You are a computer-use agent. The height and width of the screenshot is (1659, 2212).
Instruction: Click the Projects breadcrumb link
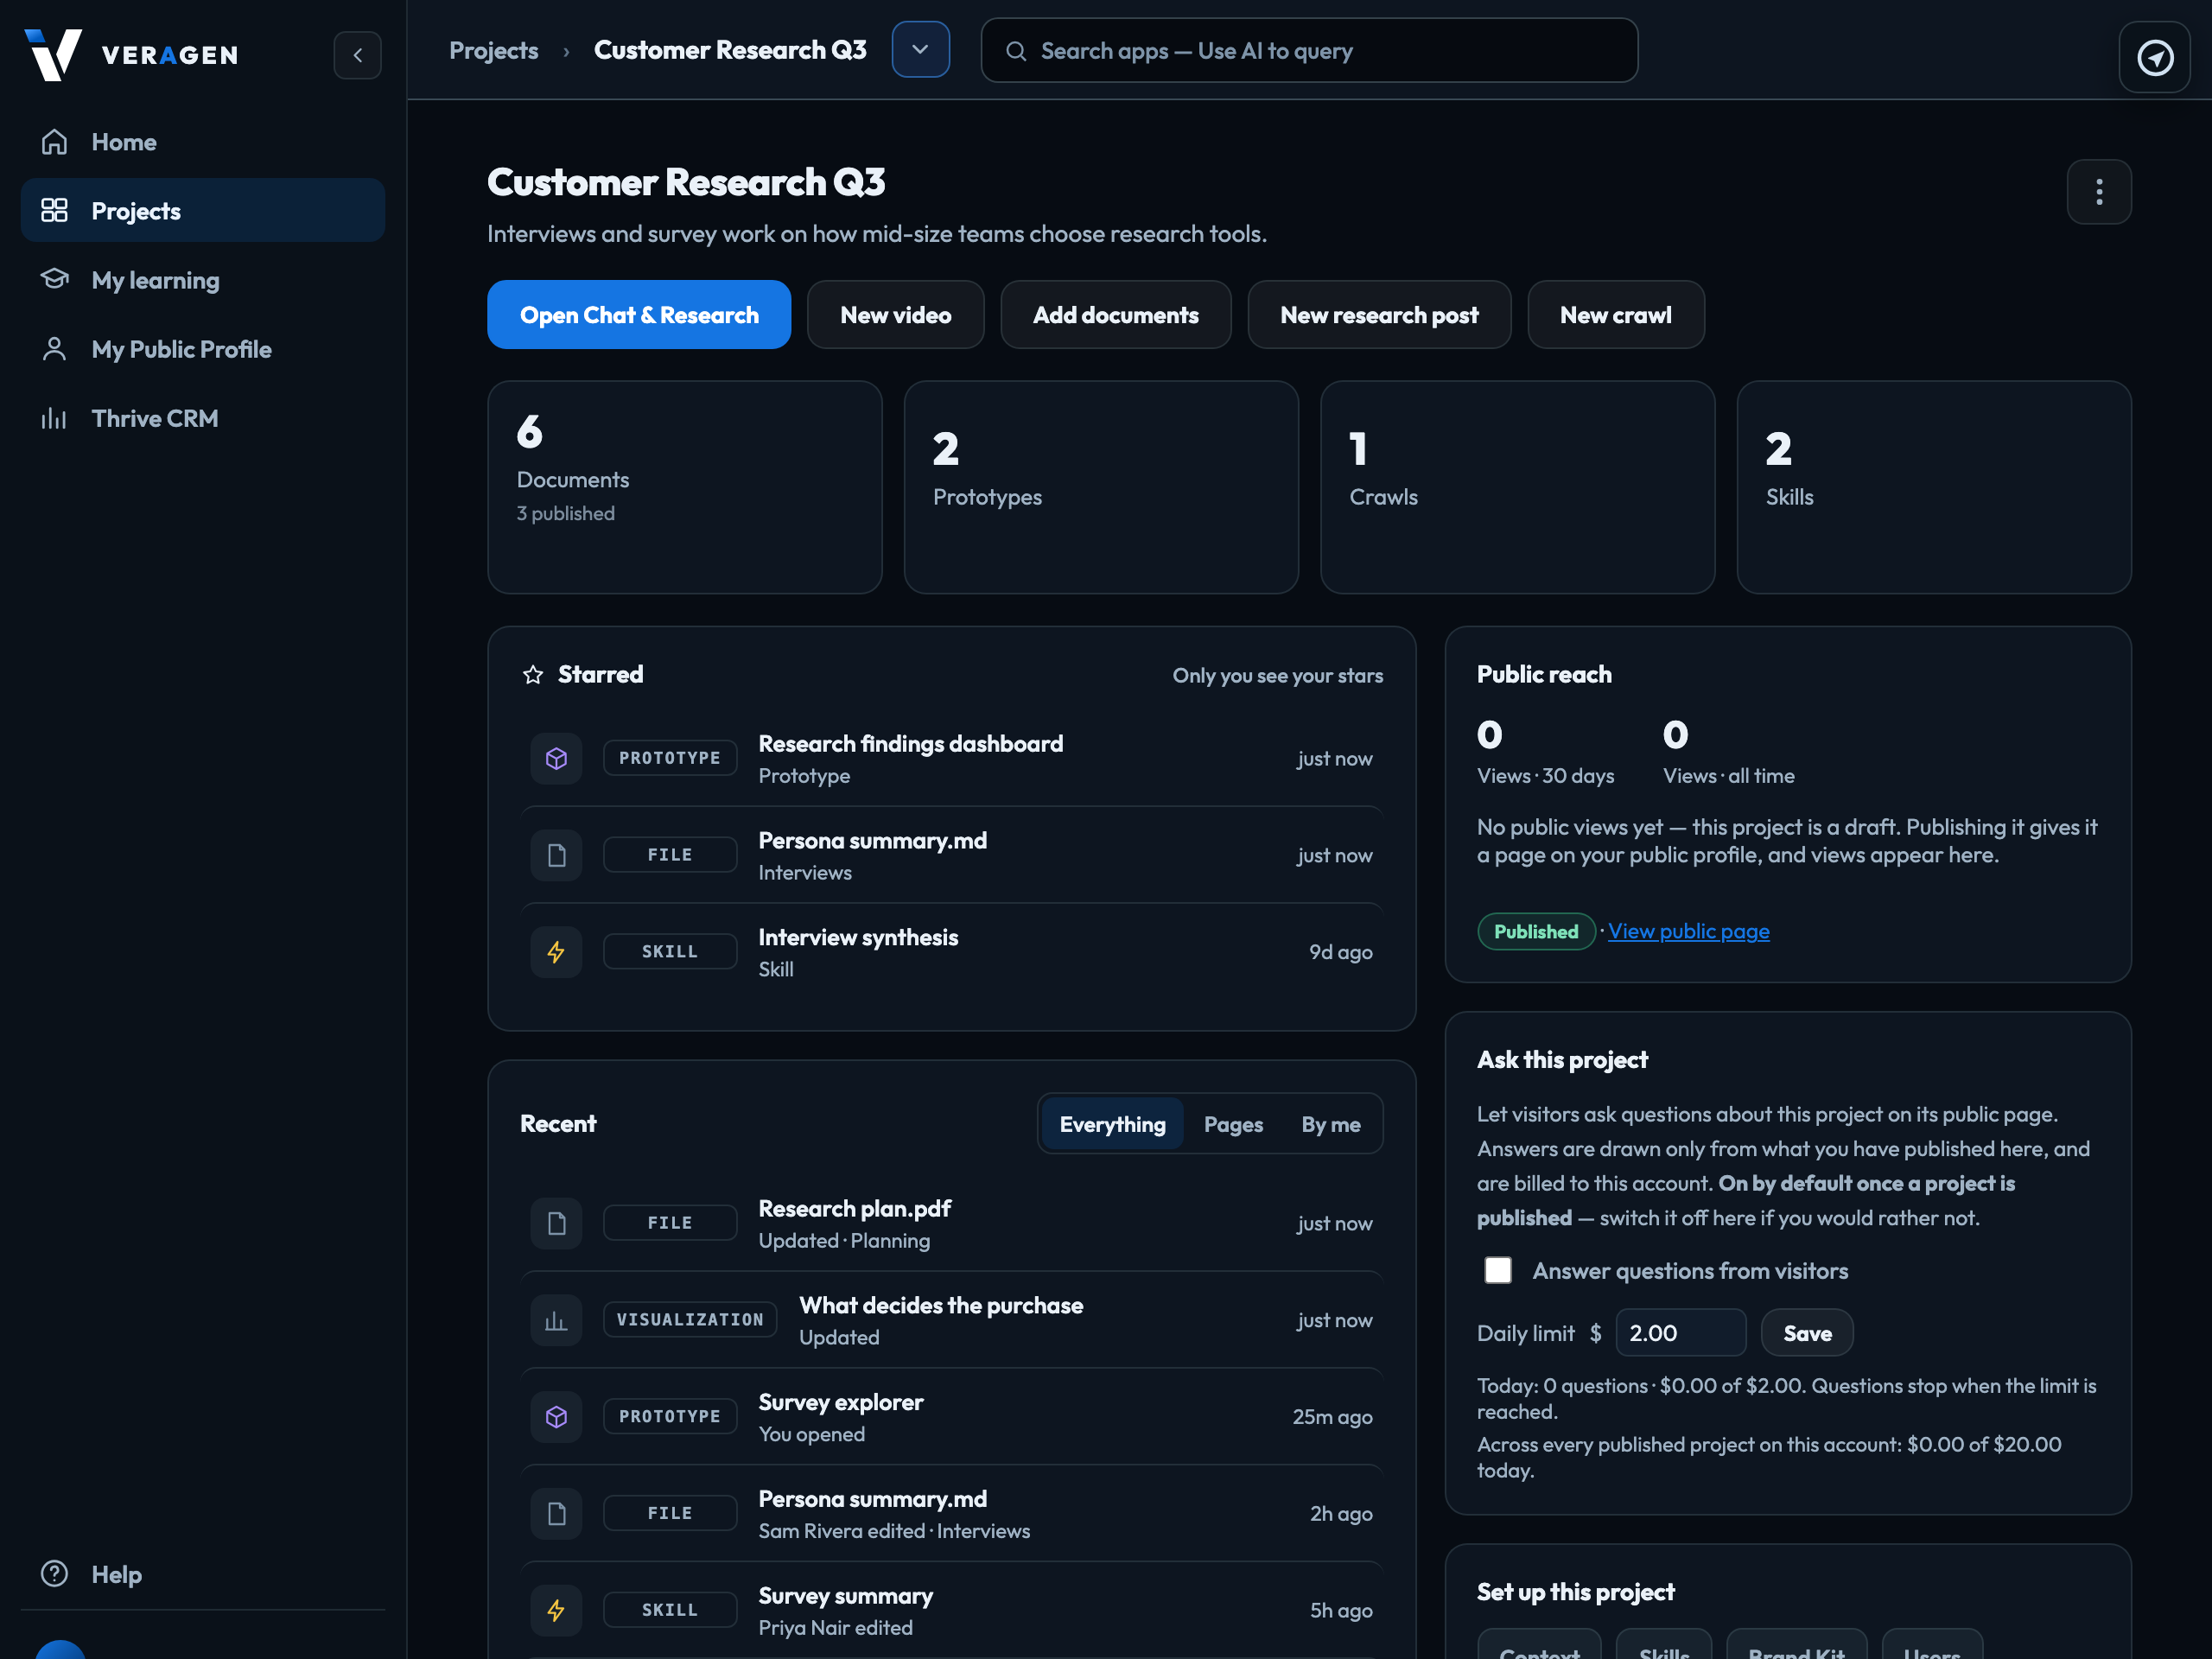point(493,50)
